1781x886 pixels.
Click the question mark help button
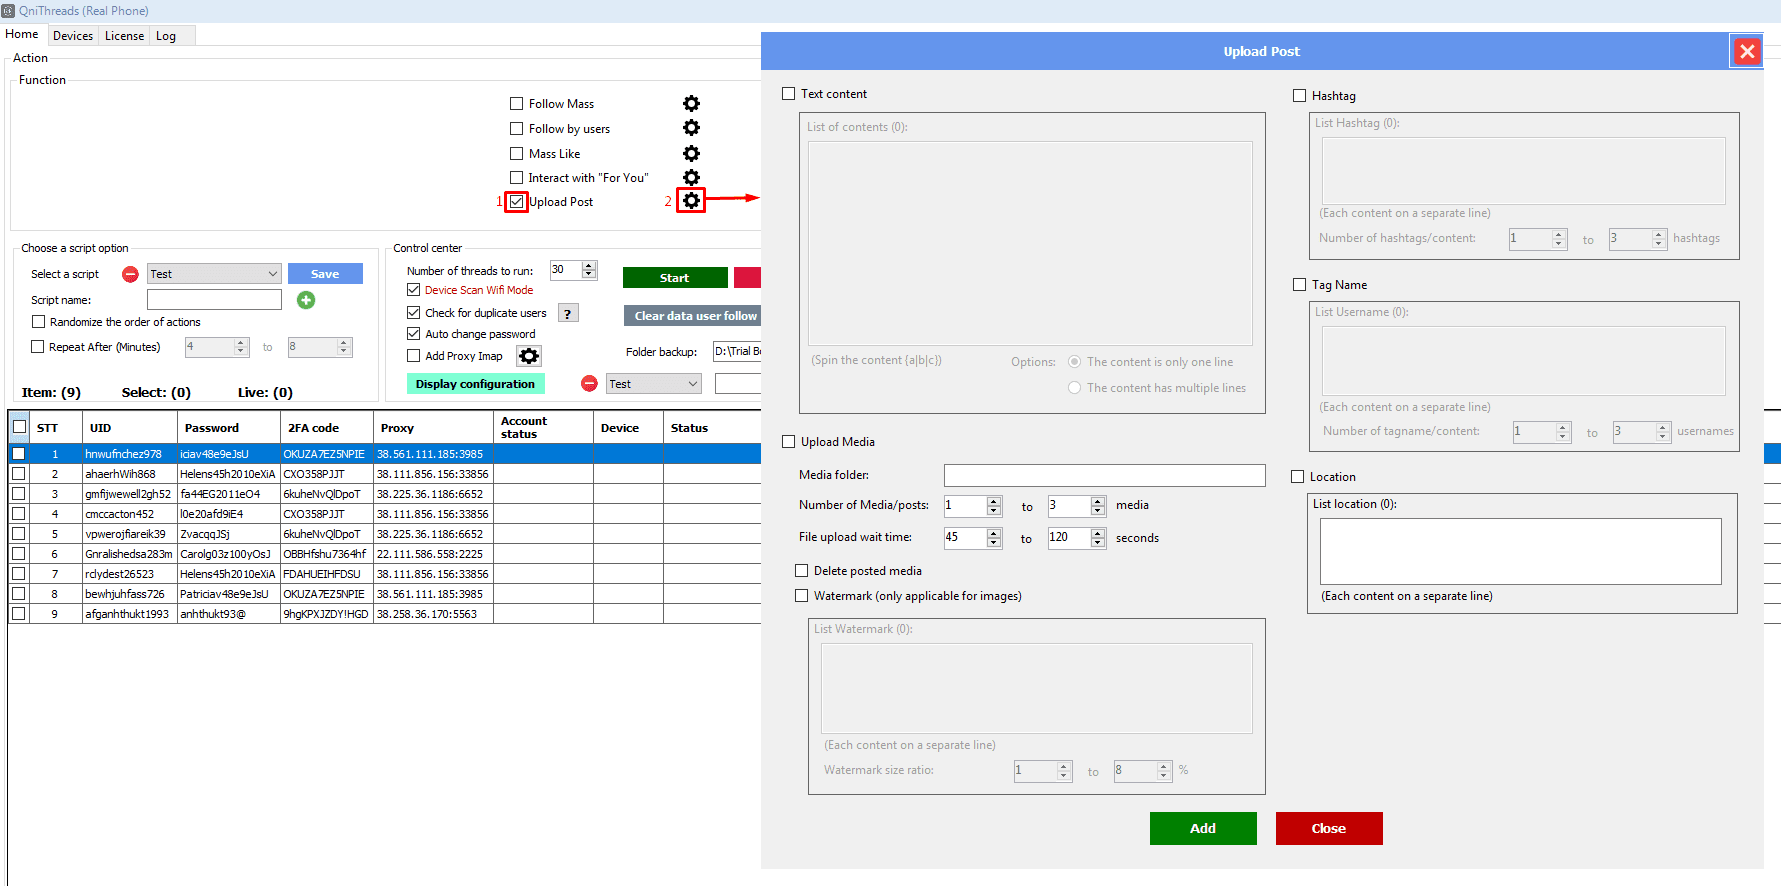[x=567, y=314]
